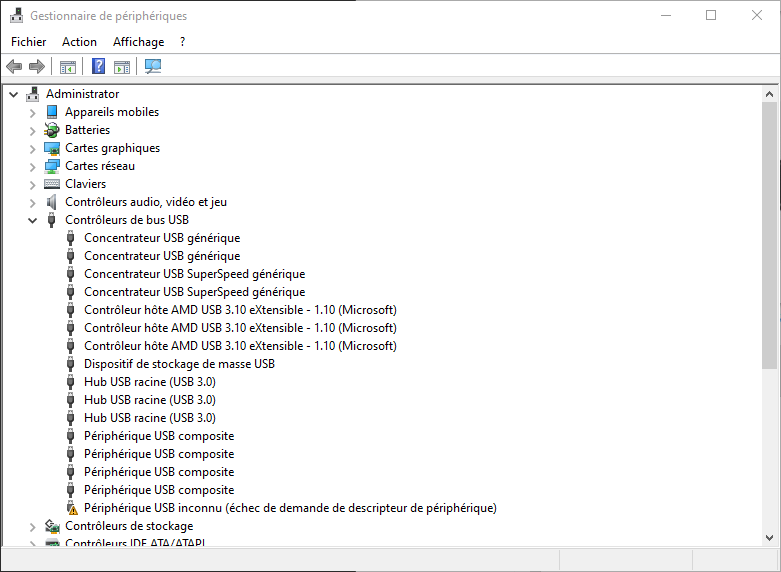Maximize the Device Manager window
The width and height of the screenshot is (781, 572).
coord(711,15)
